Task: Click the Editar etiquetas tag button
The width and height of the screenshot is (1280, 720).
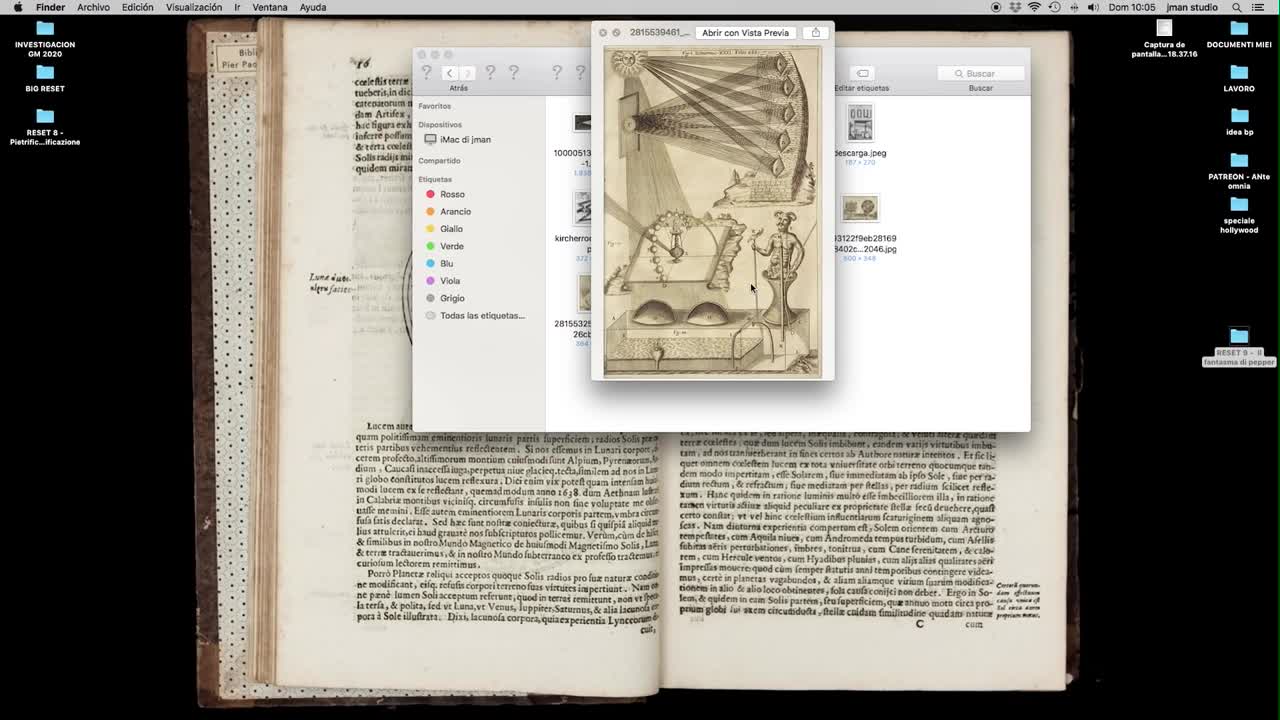Action: (862, 73)
